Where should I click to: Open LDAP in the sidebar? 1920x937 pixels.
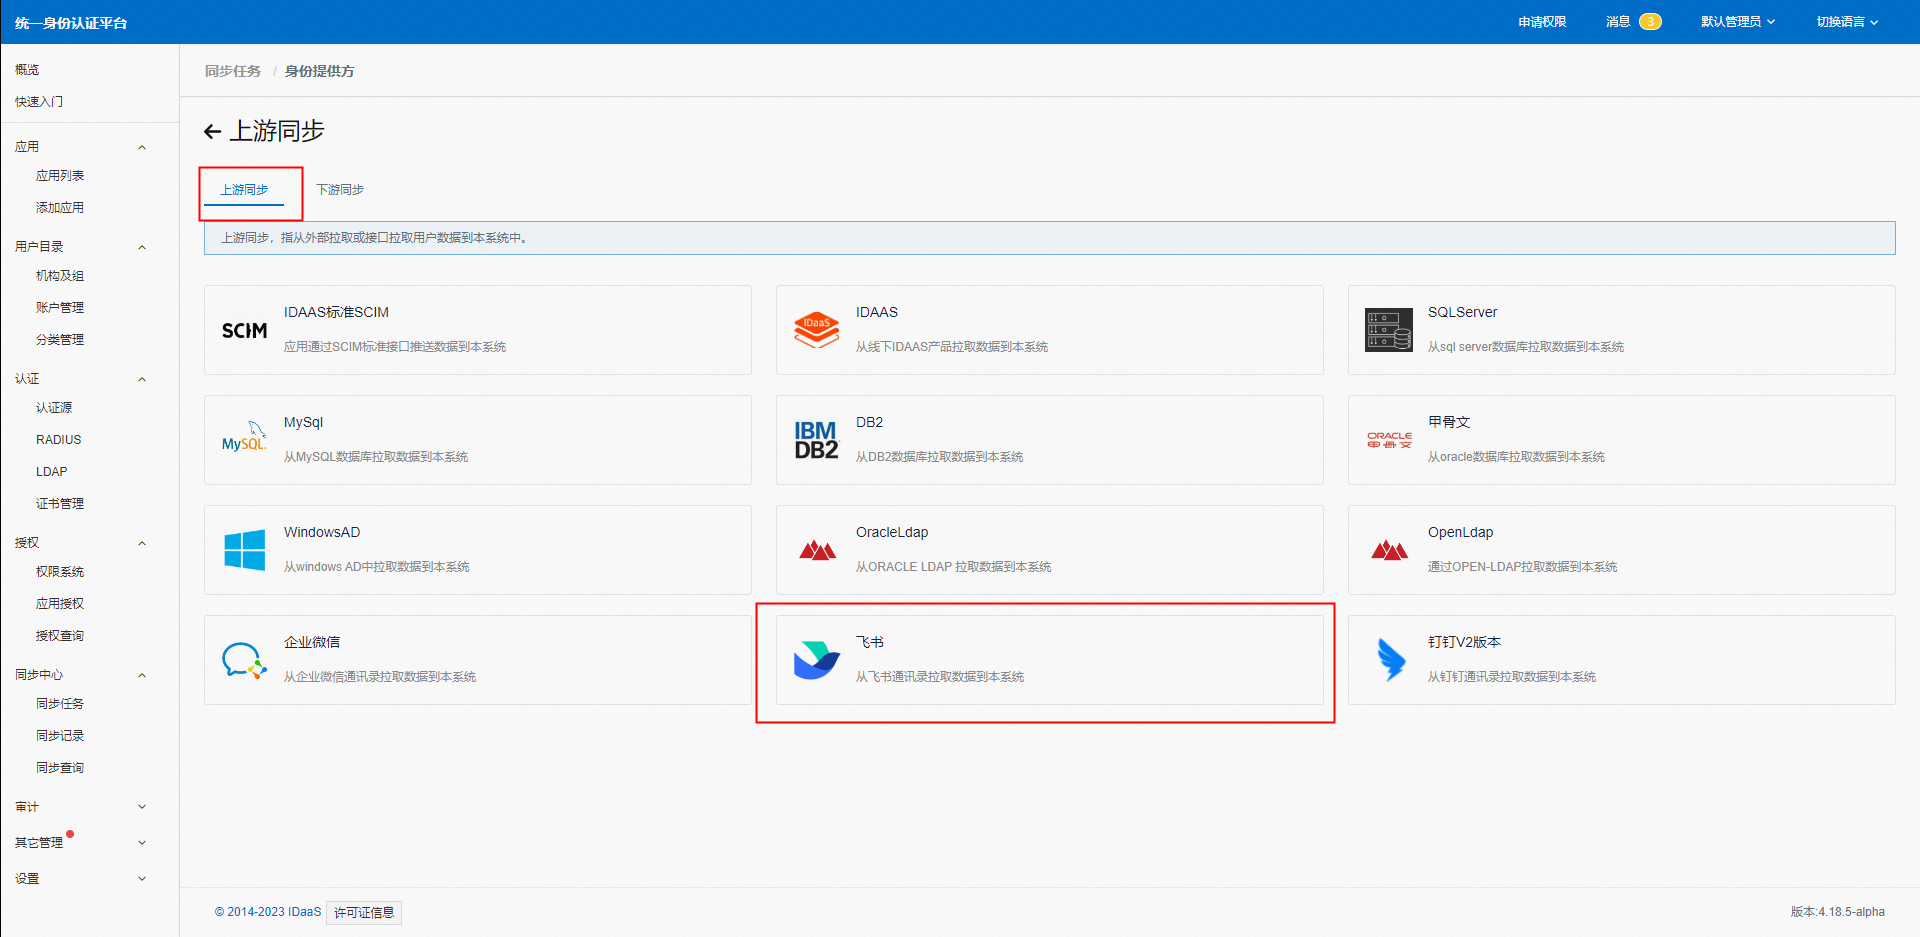pyautogui.click(x=52, y=472)
